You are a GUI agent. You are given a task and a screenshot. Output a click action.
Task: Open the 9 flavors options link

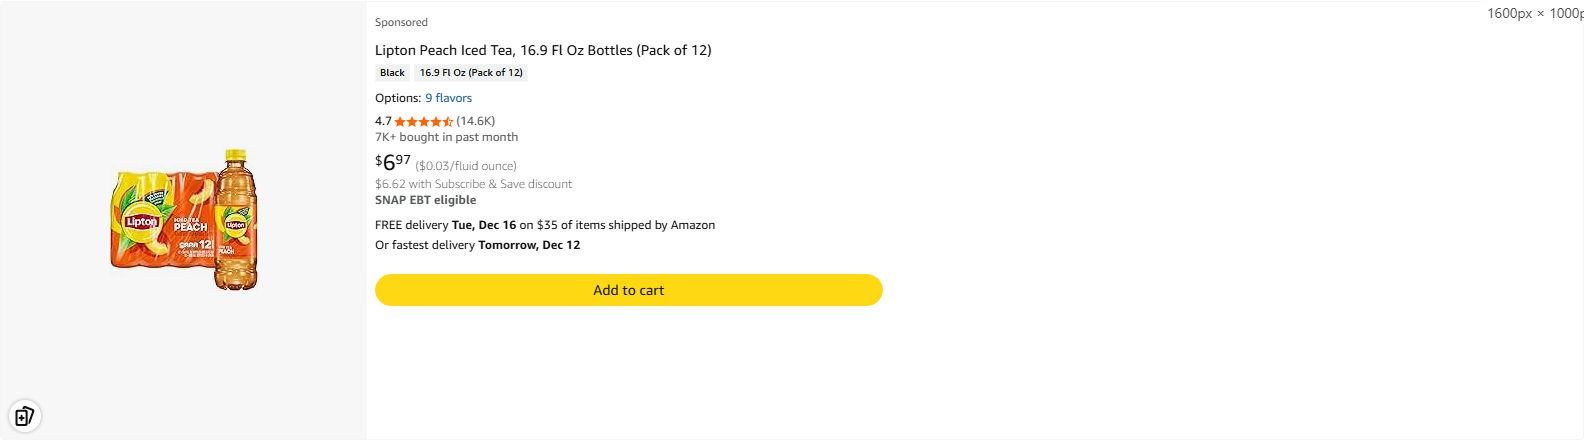[448, 98]
